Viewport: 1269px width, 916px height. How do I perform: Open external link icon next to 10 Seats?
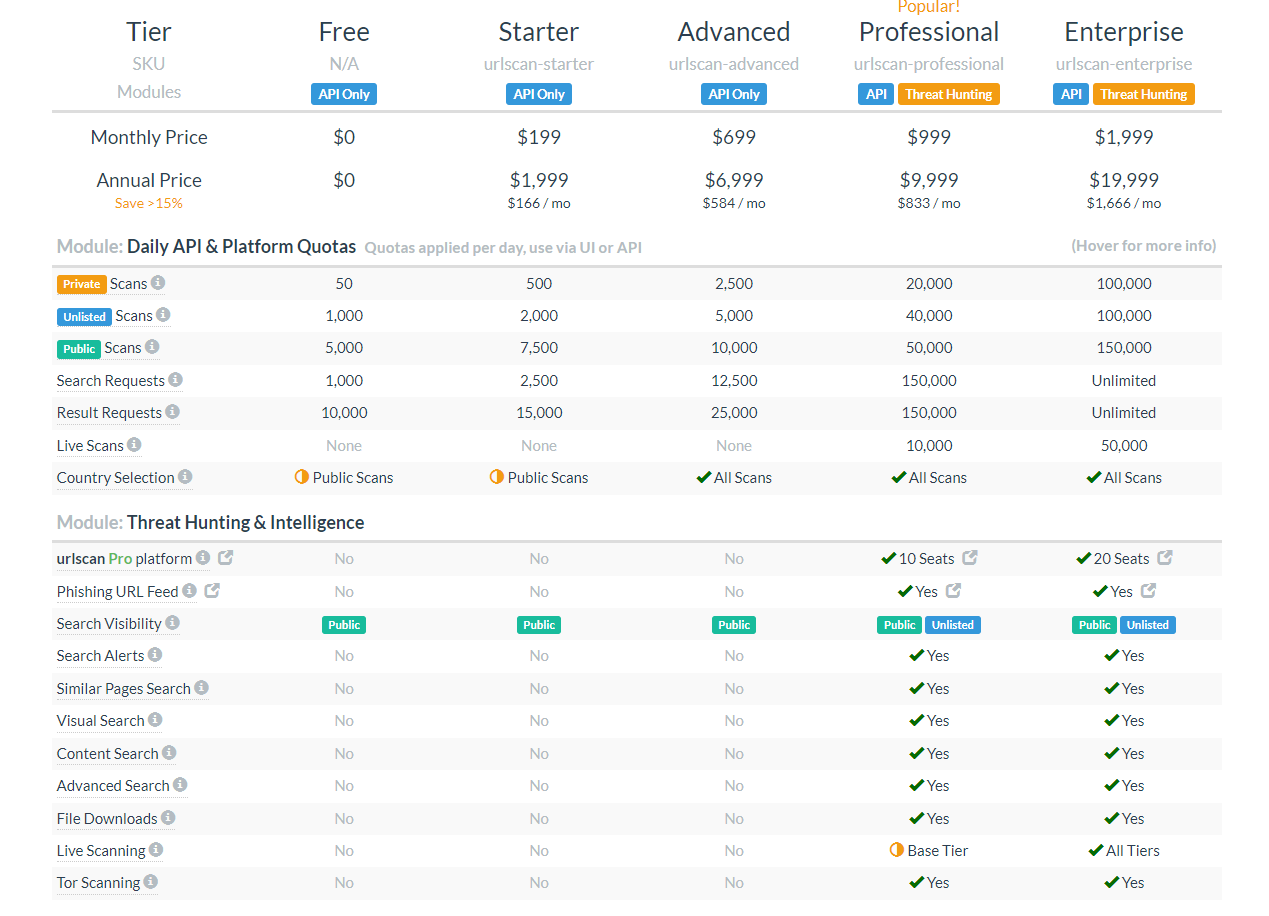tap(970, 558)
